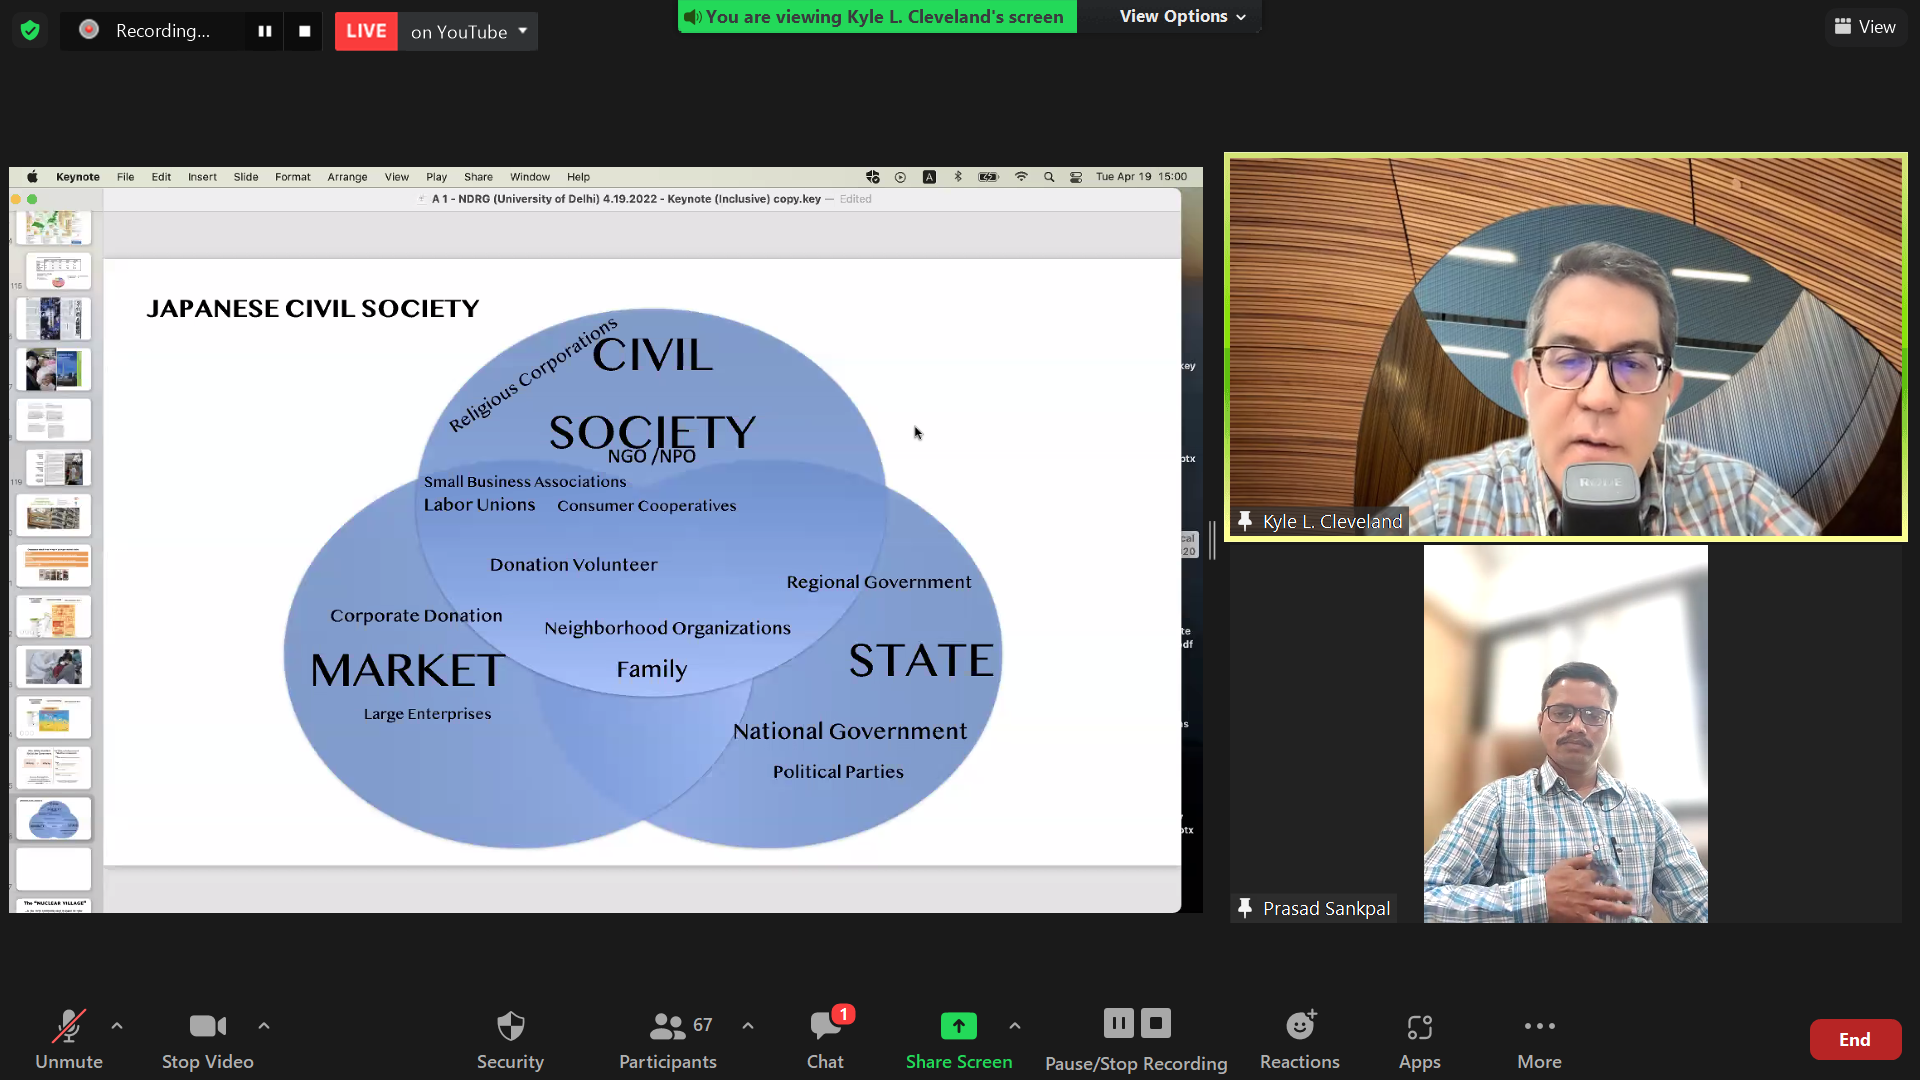Expand View Options dropdown
This screenshot has height=1080, width=1920.
coord(1183,16)
